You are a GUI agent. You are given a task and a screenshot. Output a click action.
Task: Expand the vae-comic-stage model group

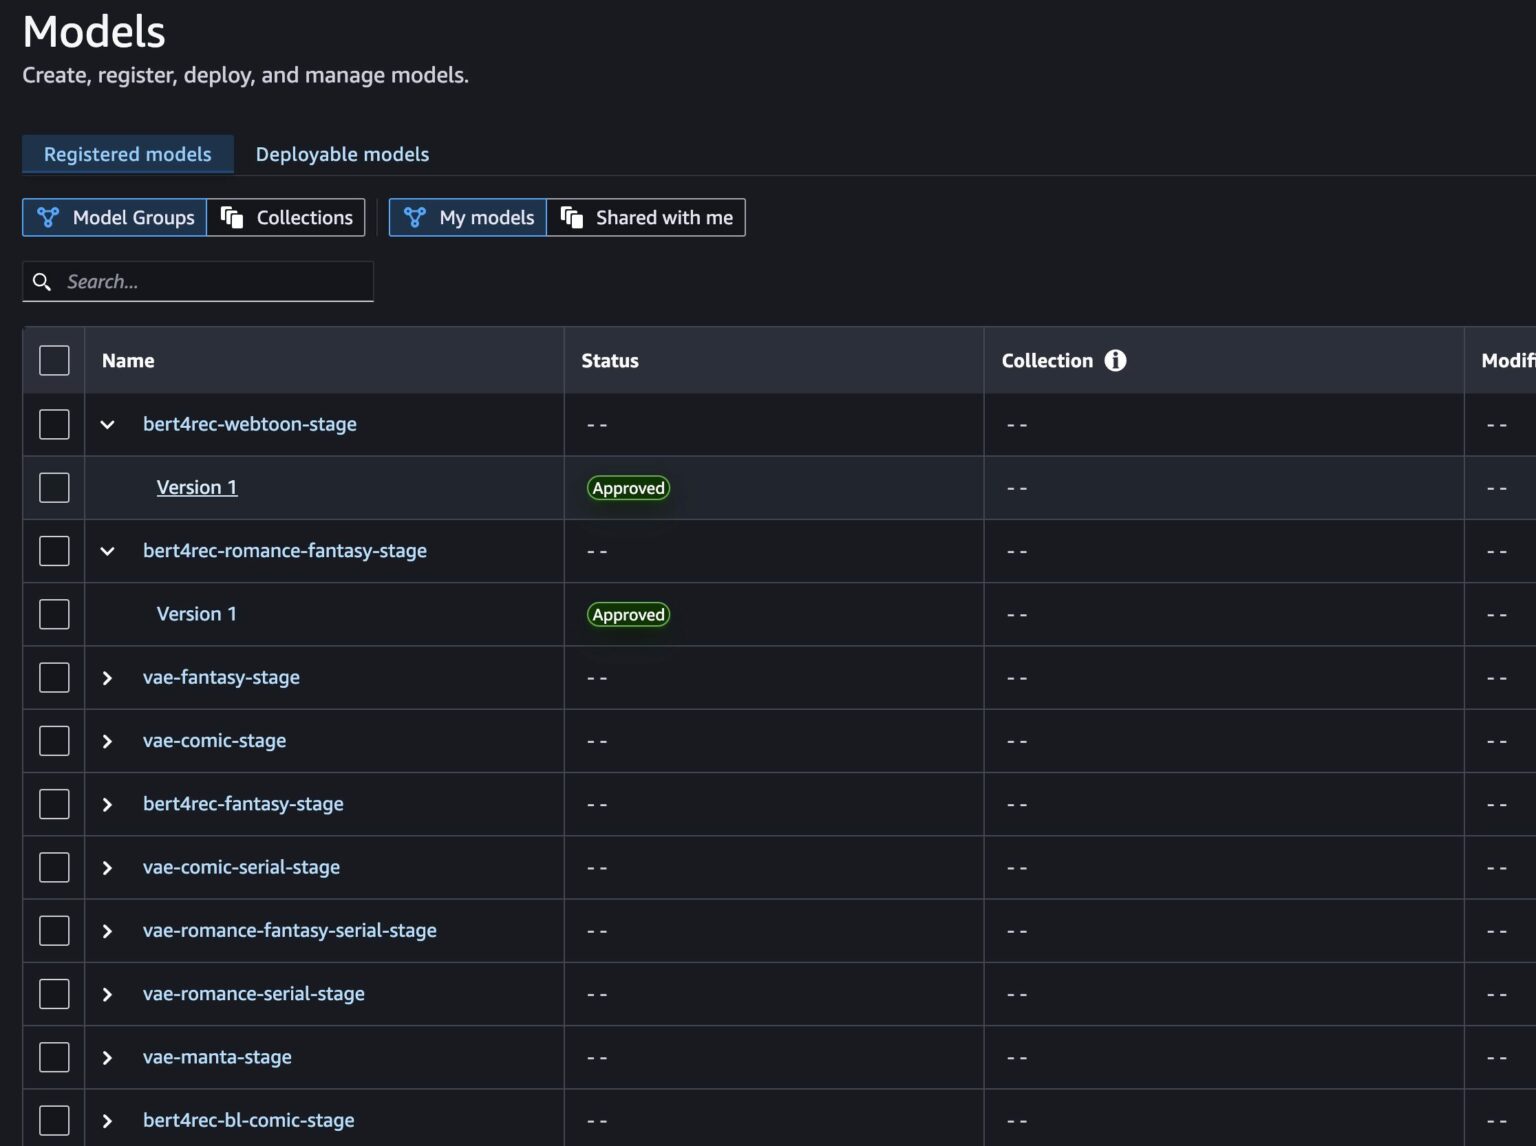(107, 741)
